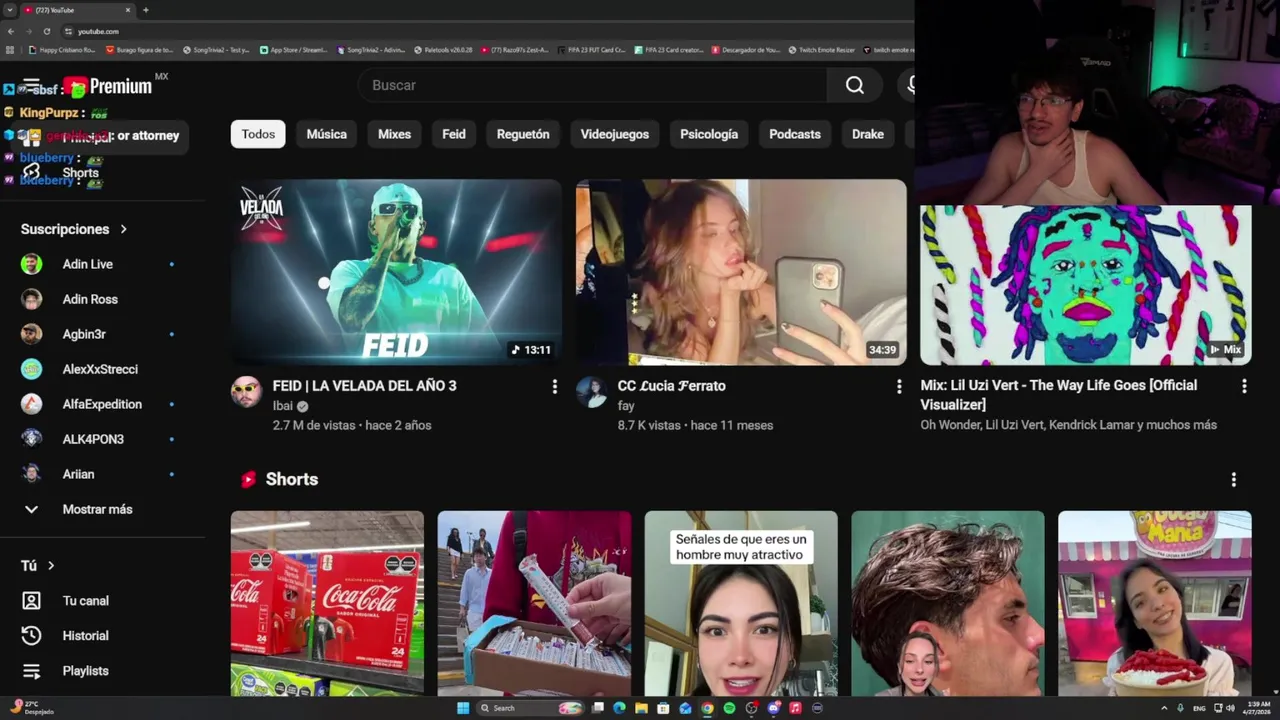
Task: Show hidden system tray icons
Action: pos(1164,708)
